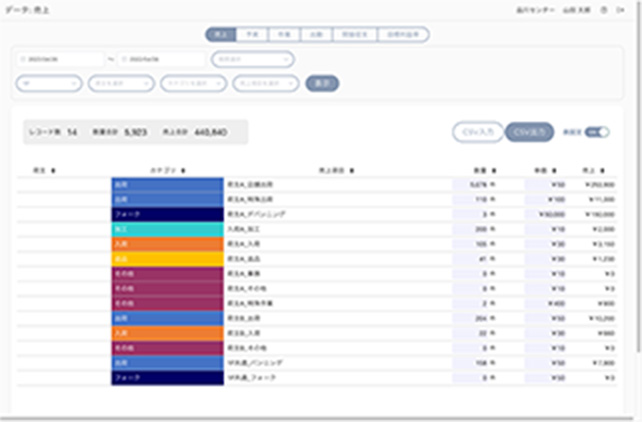Click the teal 加工 category color cell

tap(167, 229)
